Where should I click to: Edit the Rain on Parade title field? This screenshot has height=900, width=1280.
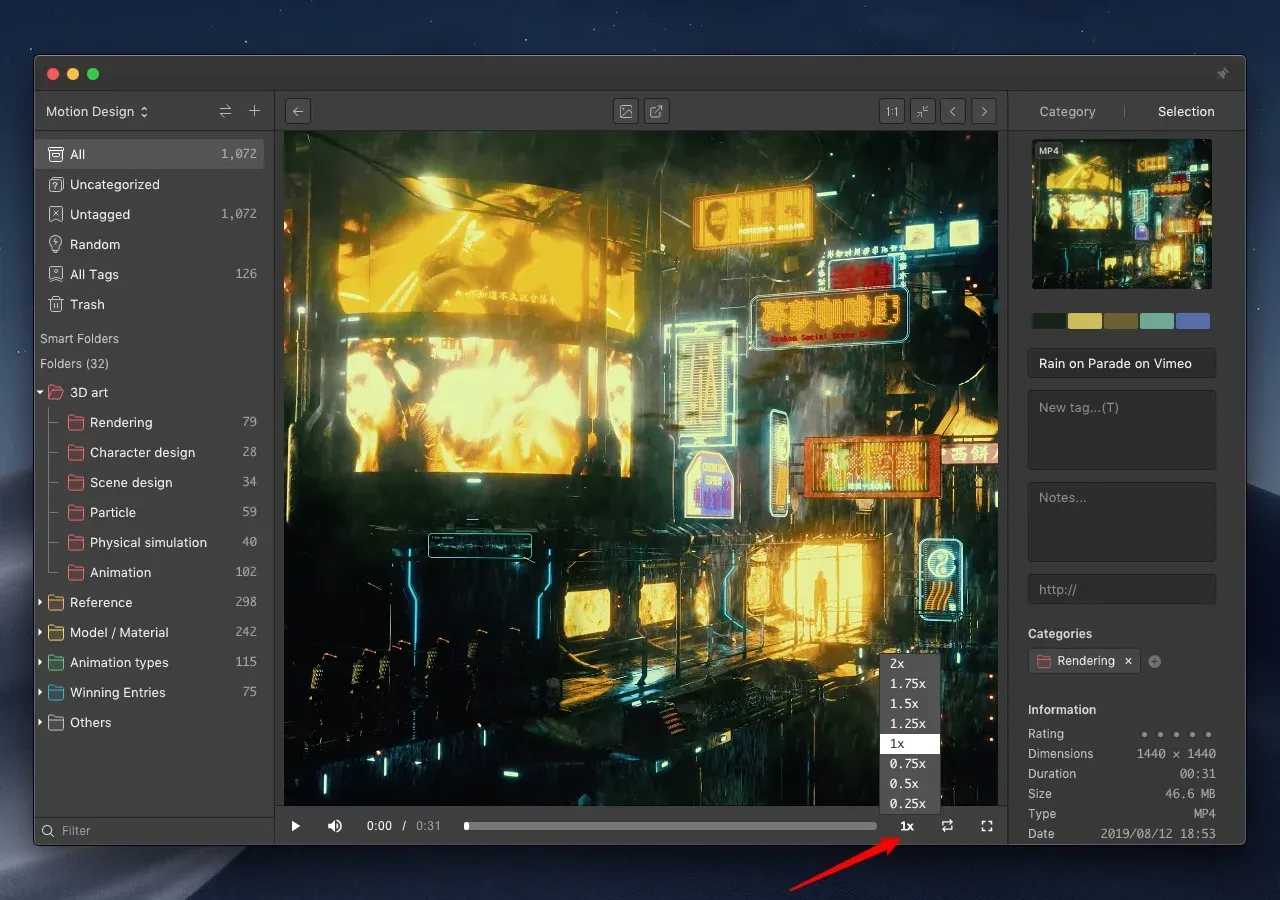(x=1122, y=363)
